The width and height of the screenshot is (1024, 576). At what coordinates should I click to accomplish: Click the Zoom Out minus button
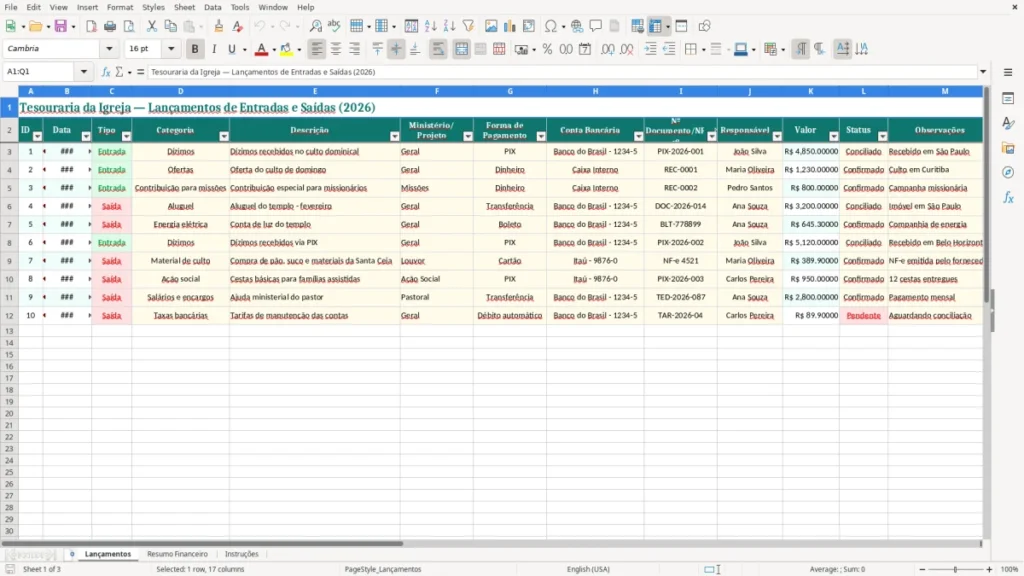(x=922, y=569)
